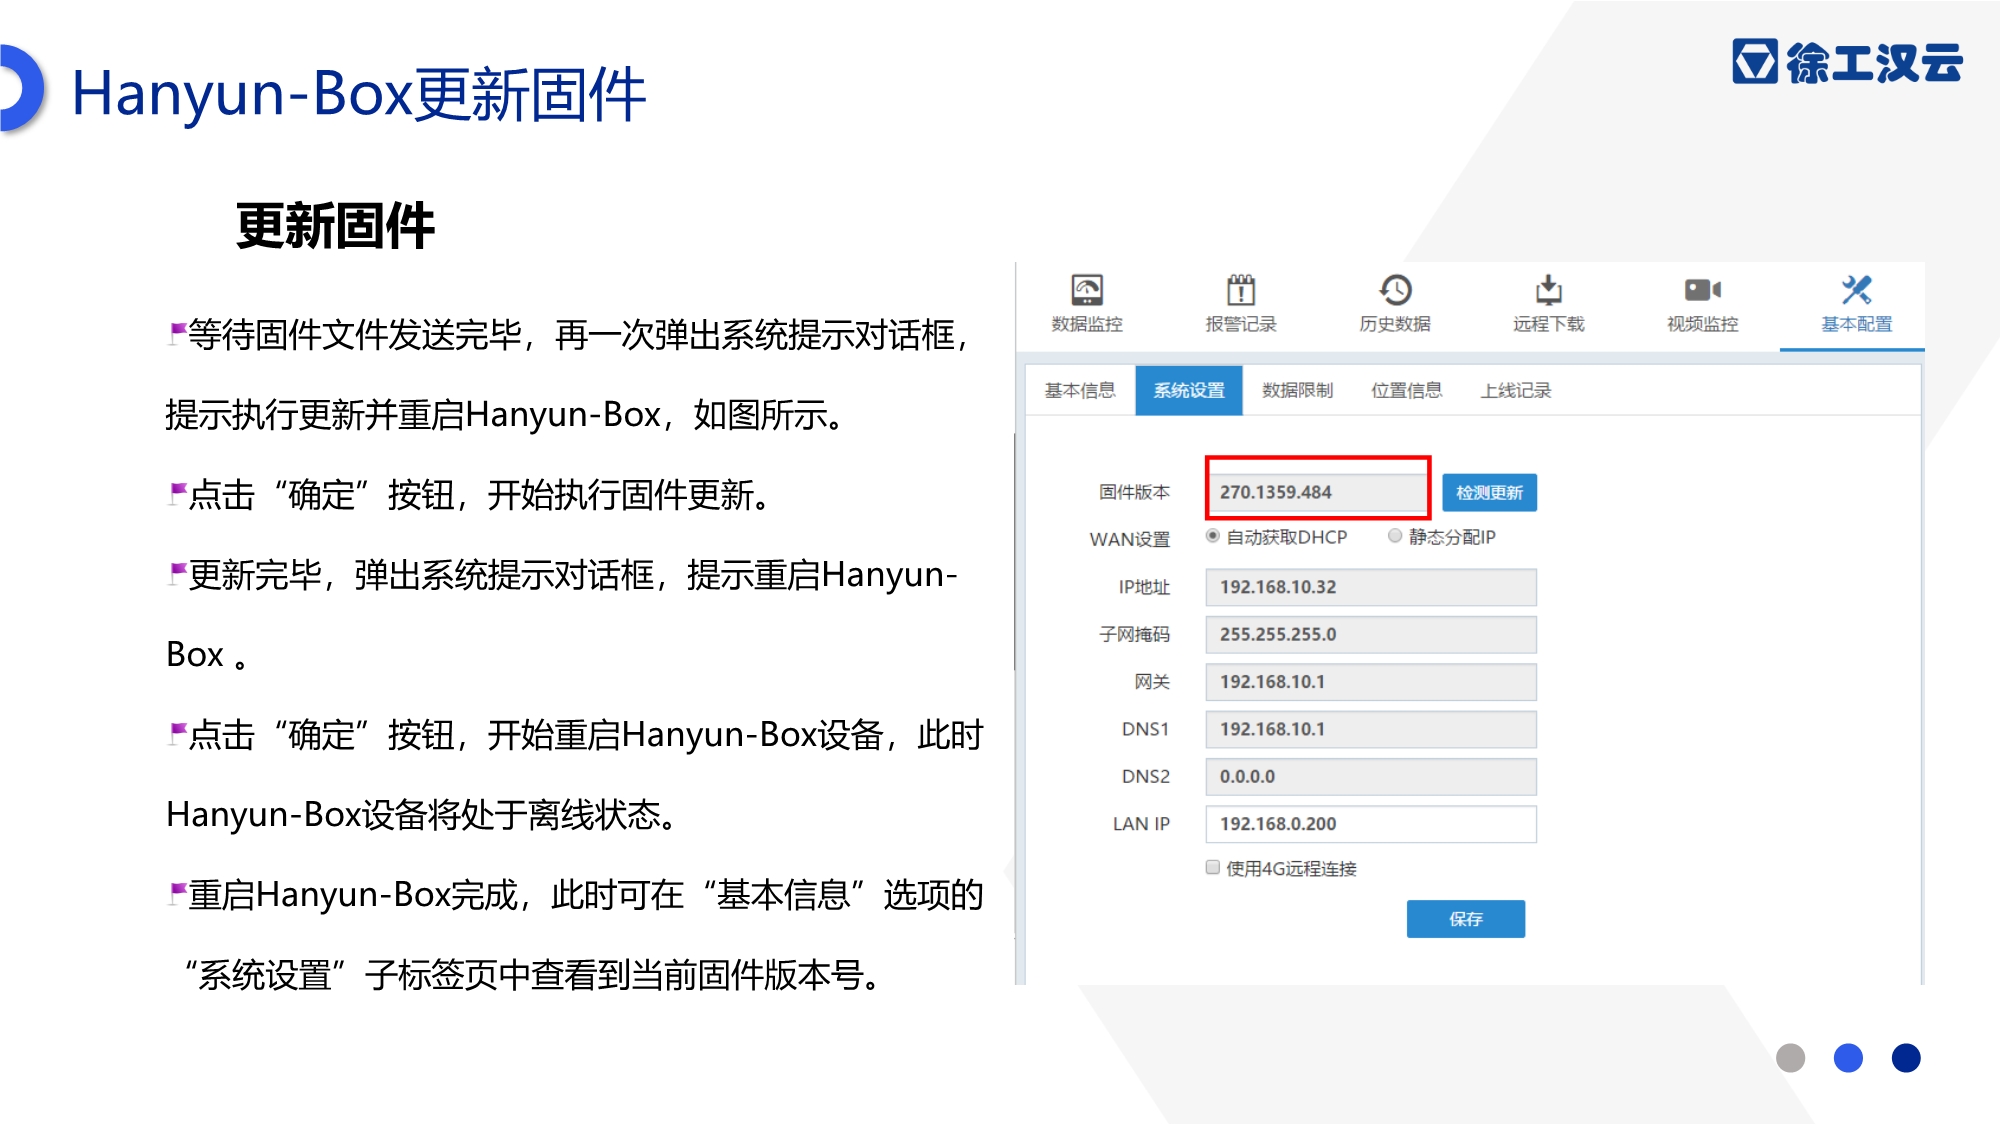Image resolution: width=2000 pixels, height=1125 pixels.
Task: Click the 保存 save button
Action: [1466, 919]
